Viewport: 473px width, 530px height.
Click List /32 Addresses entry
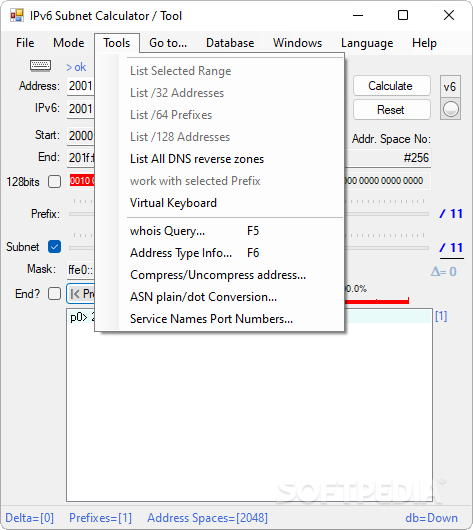click(x=220, y=93)
